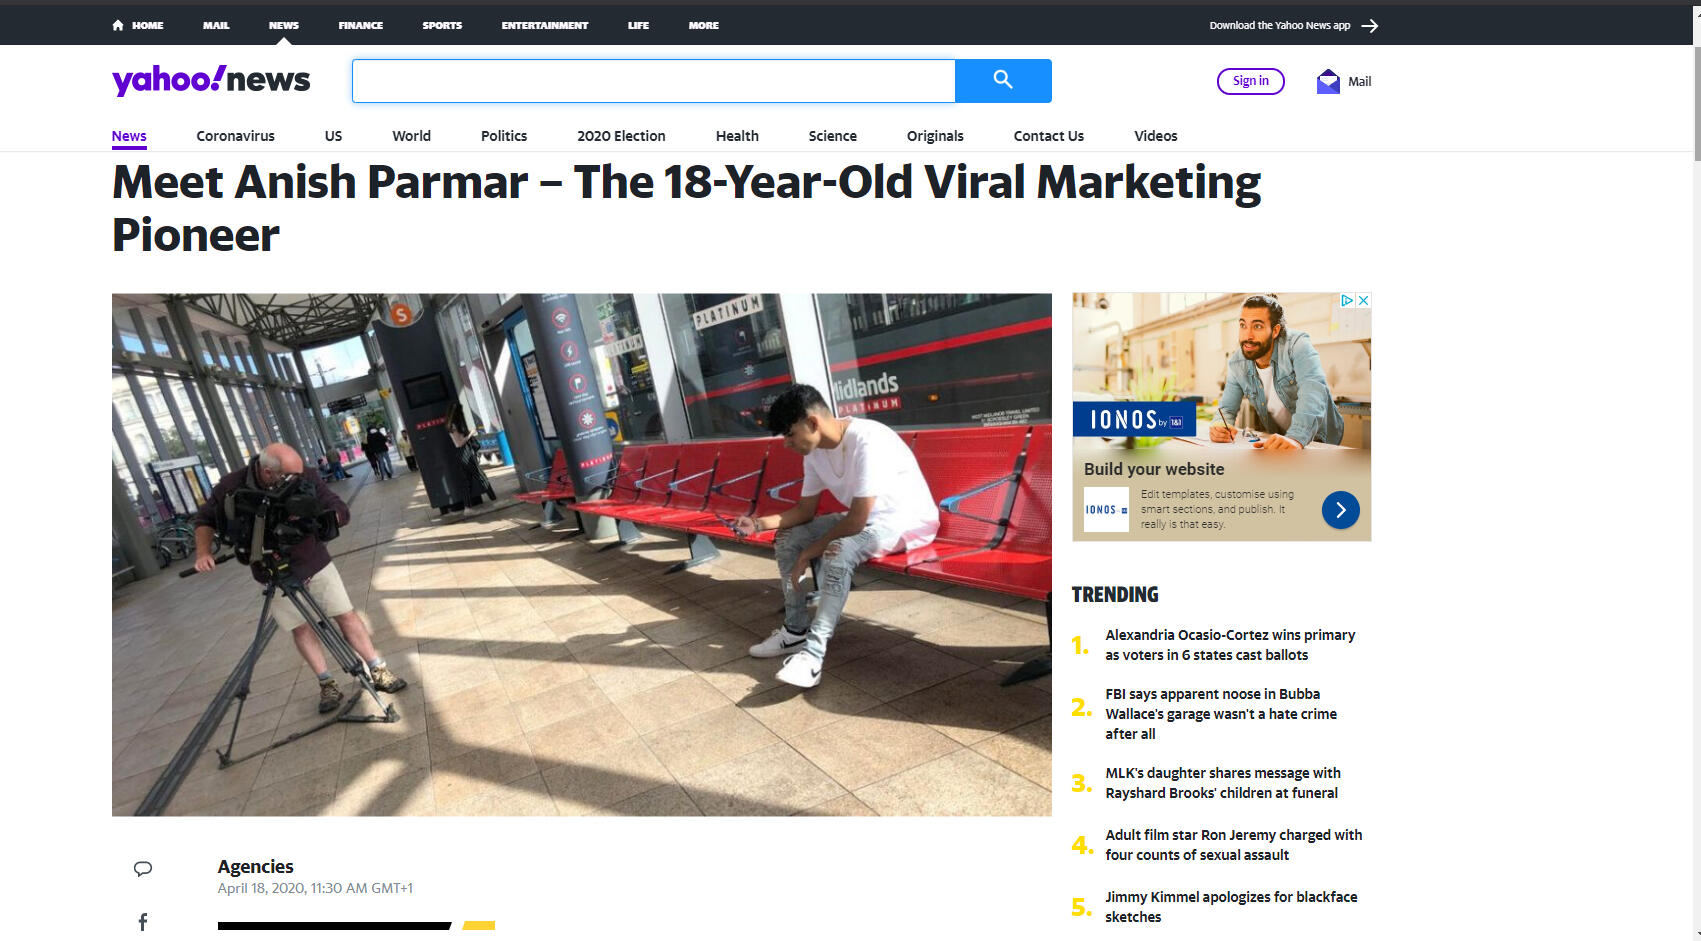Open comments with the speech bubble icon
The height and width of the screenshot is (941, 1701).
tap(143, 869)
